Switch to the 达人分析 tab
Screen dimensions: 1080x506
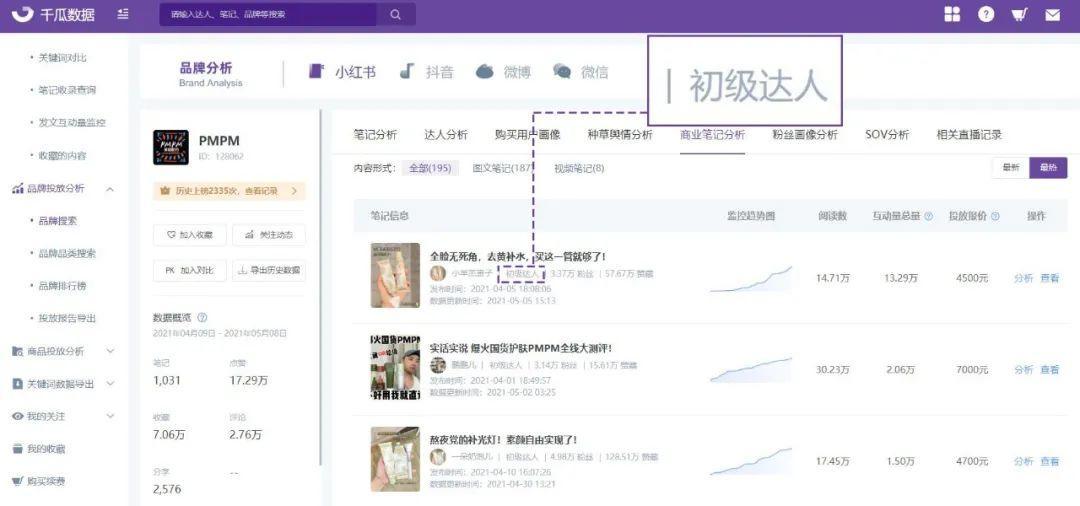pyautogui.click(x=445, y=135)
